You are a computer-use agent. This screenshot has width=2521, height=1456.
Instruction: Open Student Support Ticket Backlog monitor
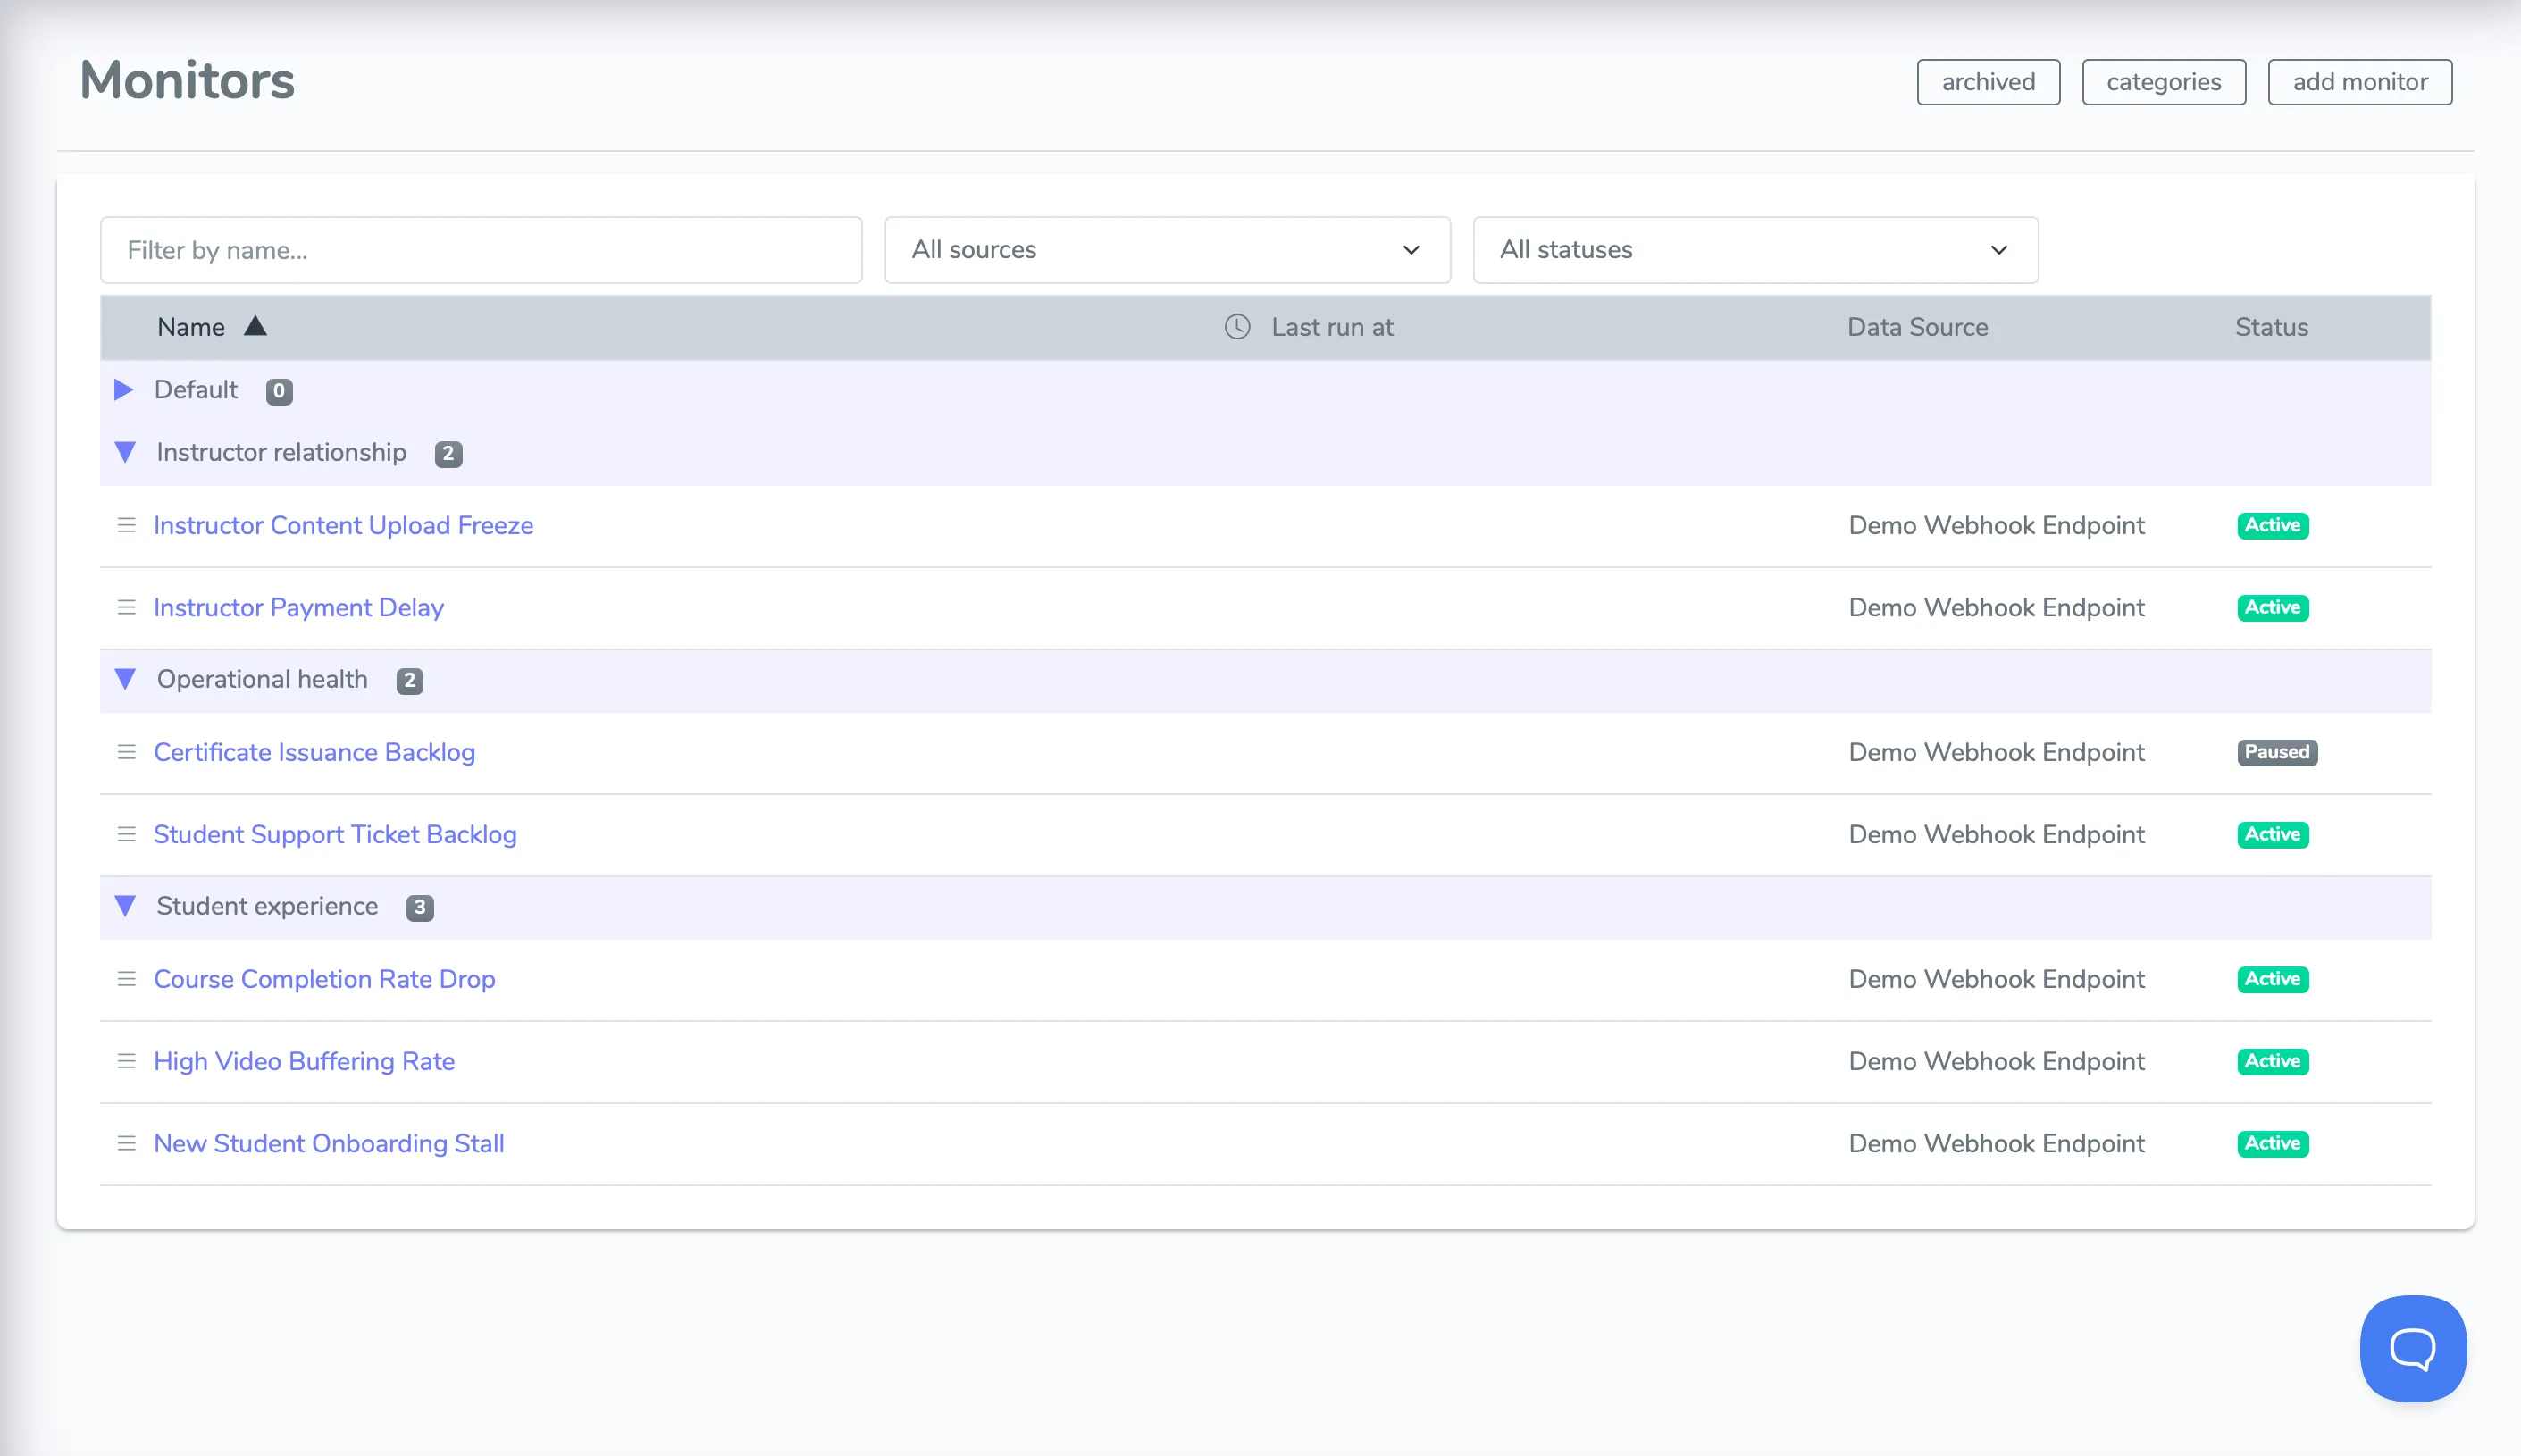click(335, 834)
